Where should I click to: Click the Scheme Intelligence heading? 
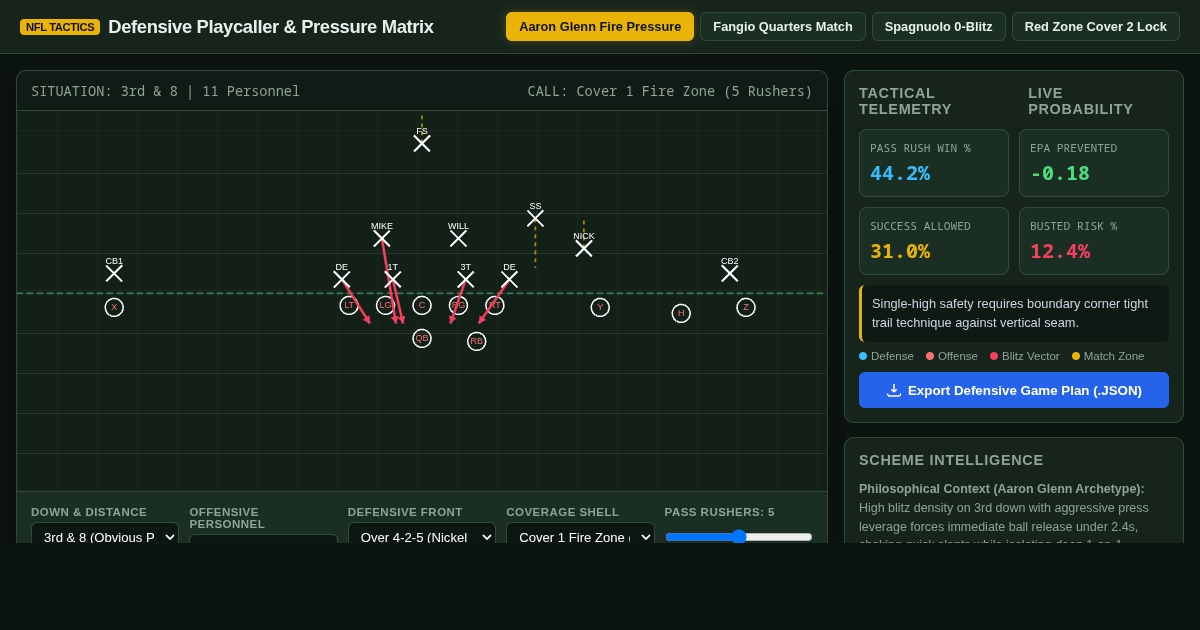(x=951, y=460)
